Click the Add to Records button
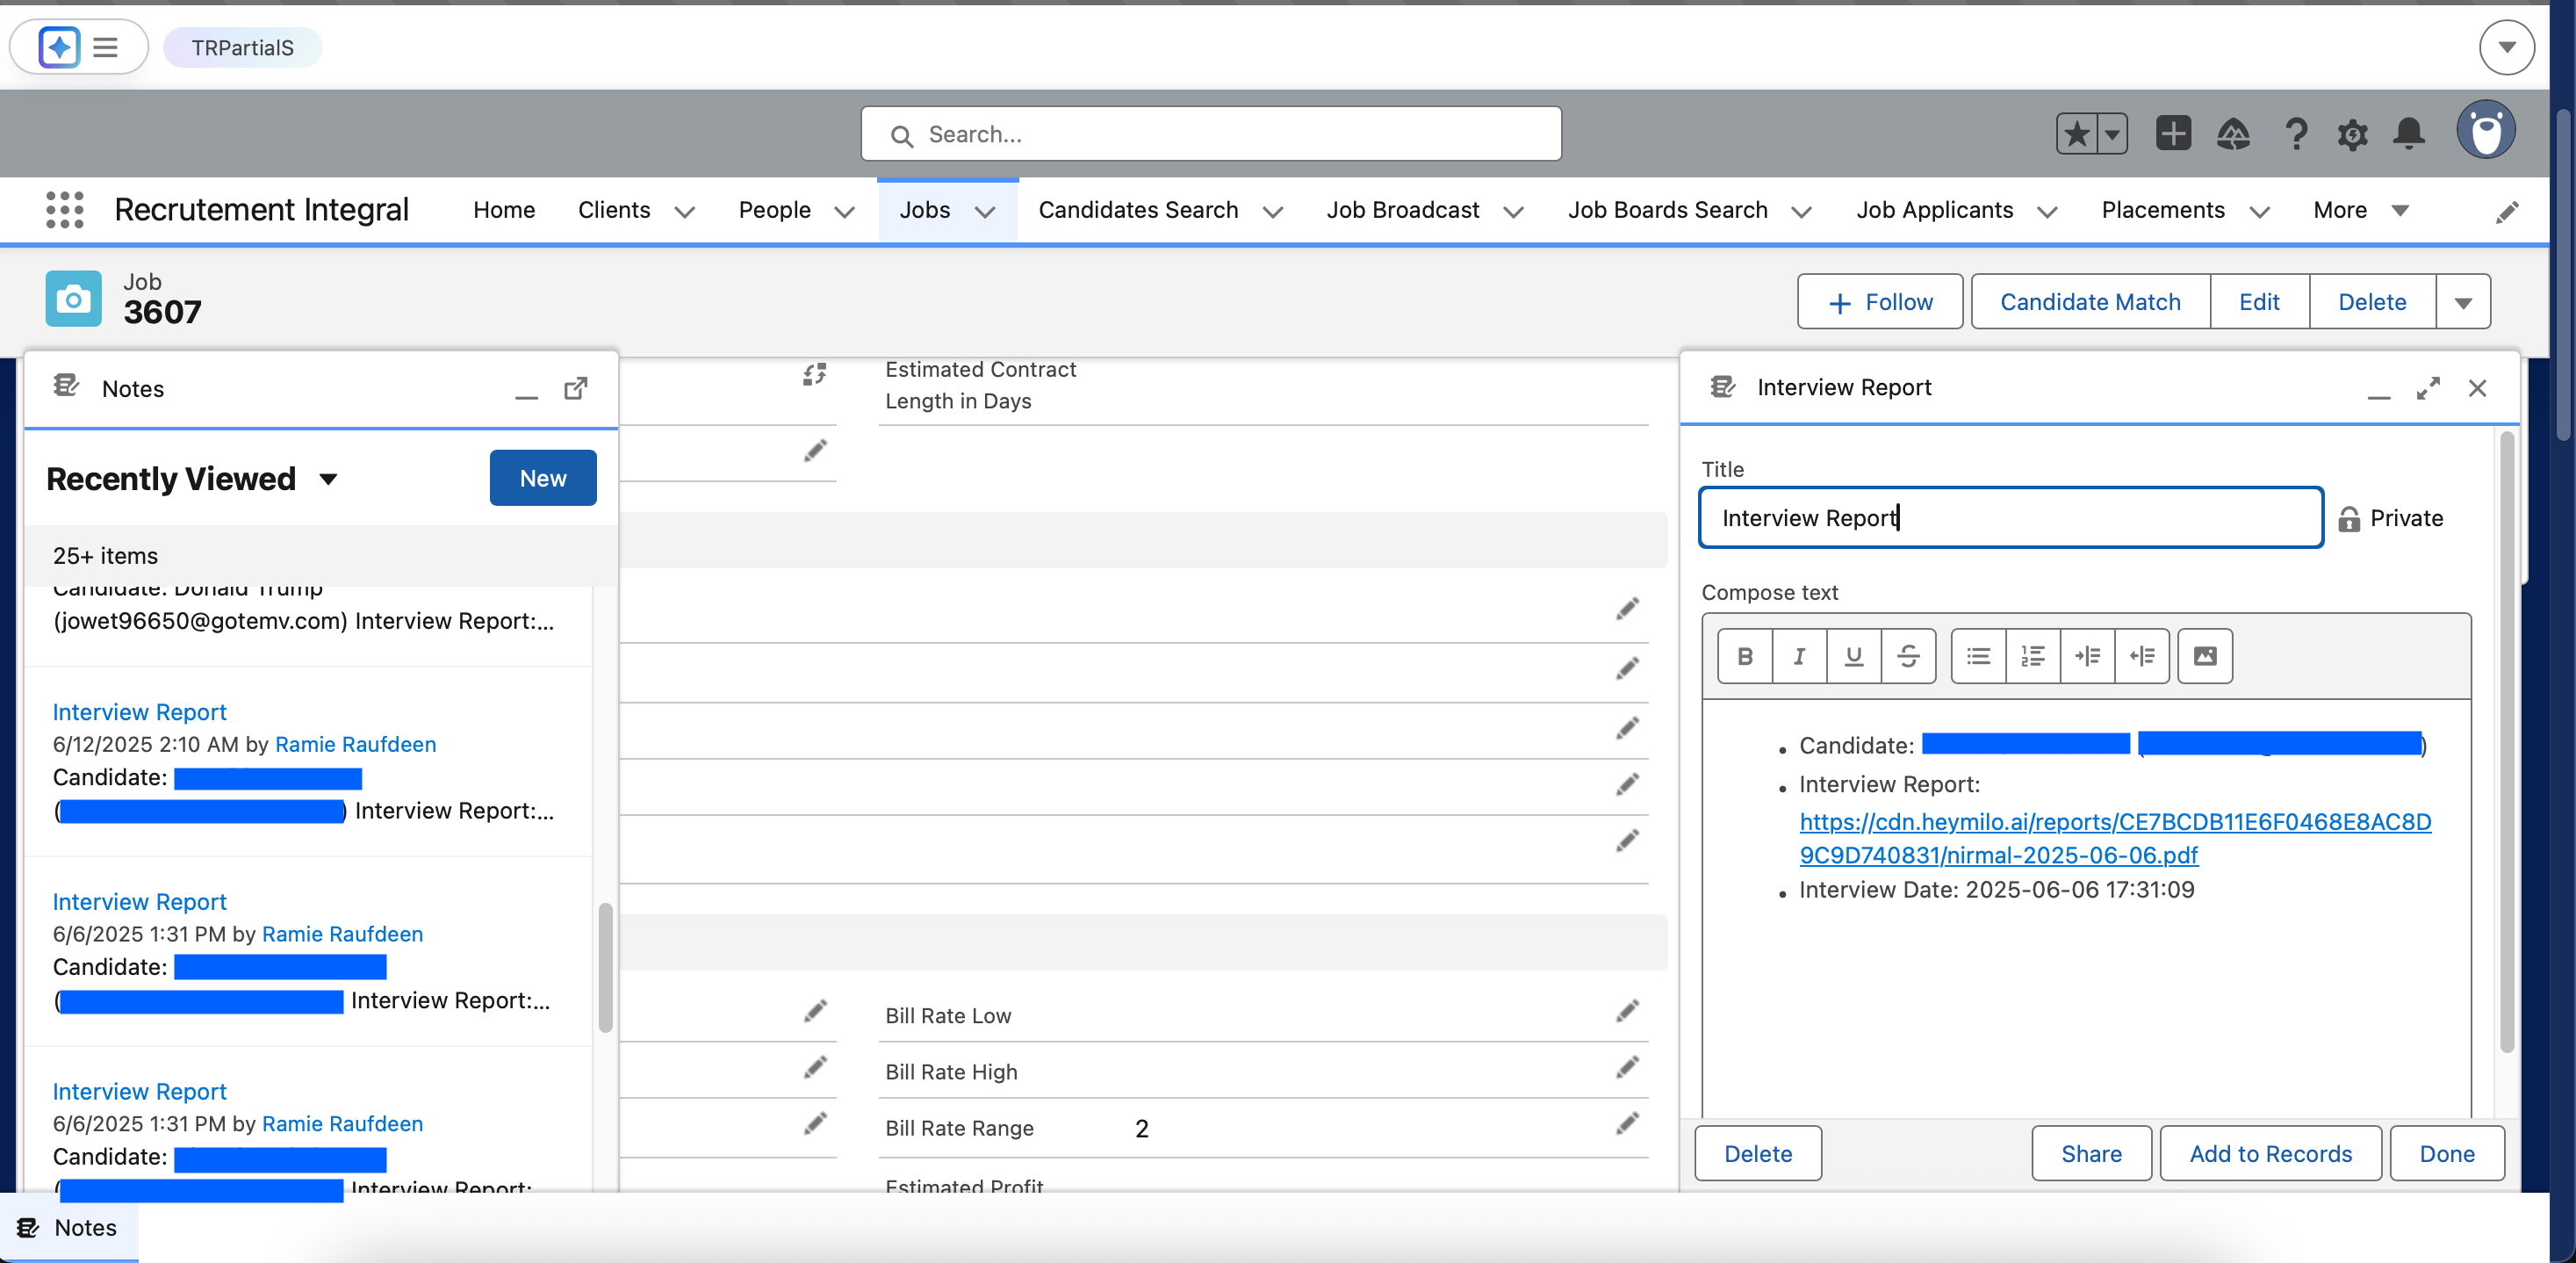This screenshot has height=1263, width=2576. [x=2270, y=1153]
